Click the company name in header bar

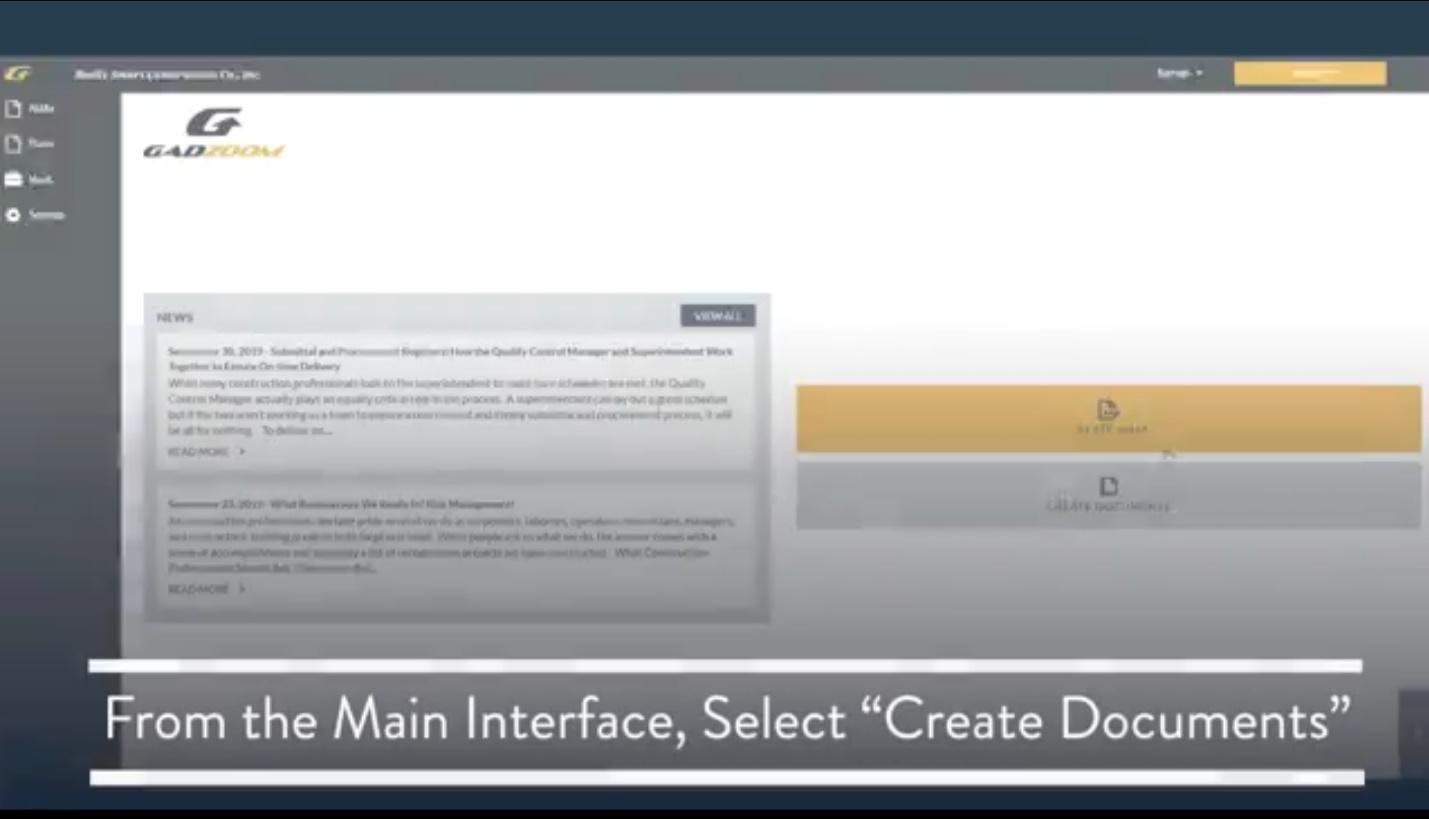(x=167, y=75)
